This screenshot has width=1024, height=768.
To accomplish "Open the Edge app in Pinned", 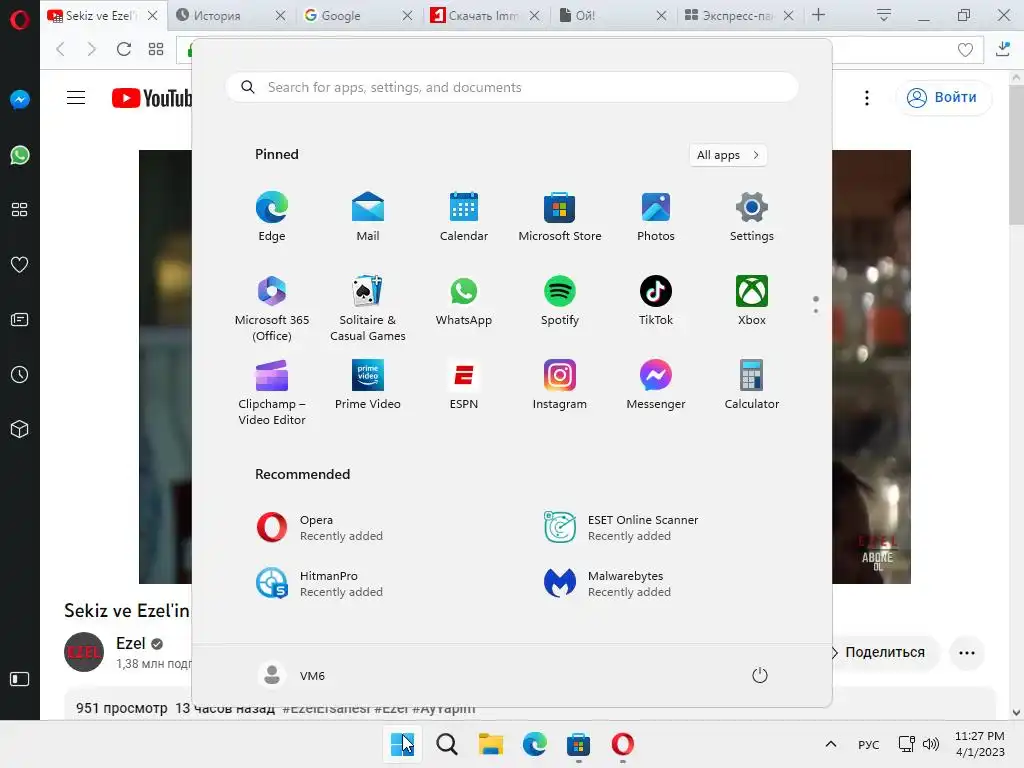I will pyautogui.click(x=272, y=217).
